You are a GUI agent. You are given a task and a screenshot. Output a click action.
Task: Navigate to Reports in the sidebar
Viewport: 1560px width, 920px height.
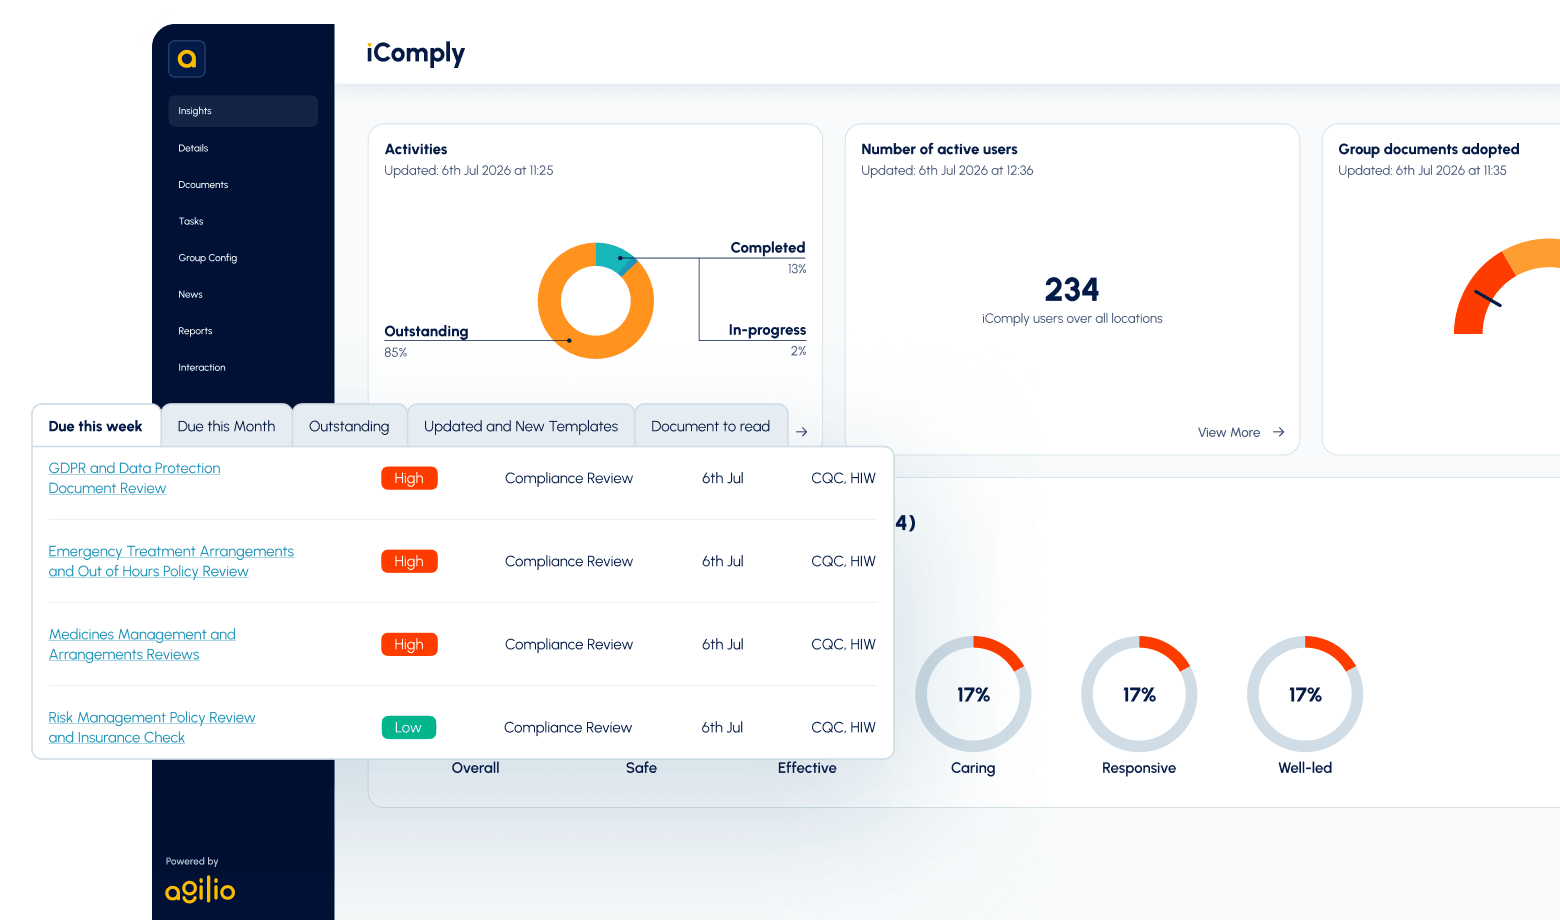point(195,331)
